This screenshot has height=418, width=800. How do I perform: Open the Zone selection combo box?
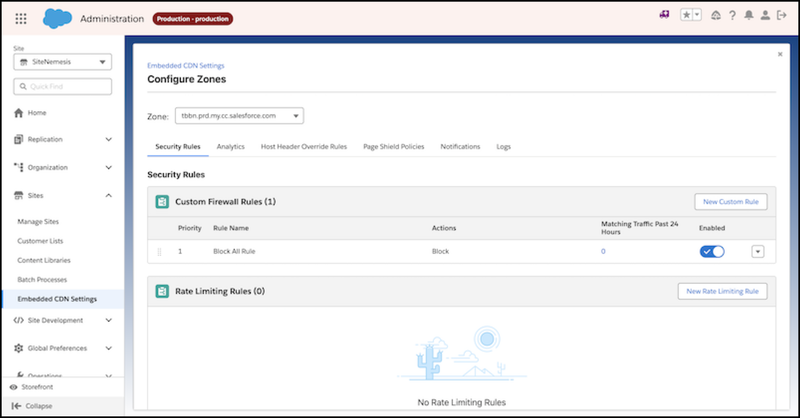coord(239,116)
